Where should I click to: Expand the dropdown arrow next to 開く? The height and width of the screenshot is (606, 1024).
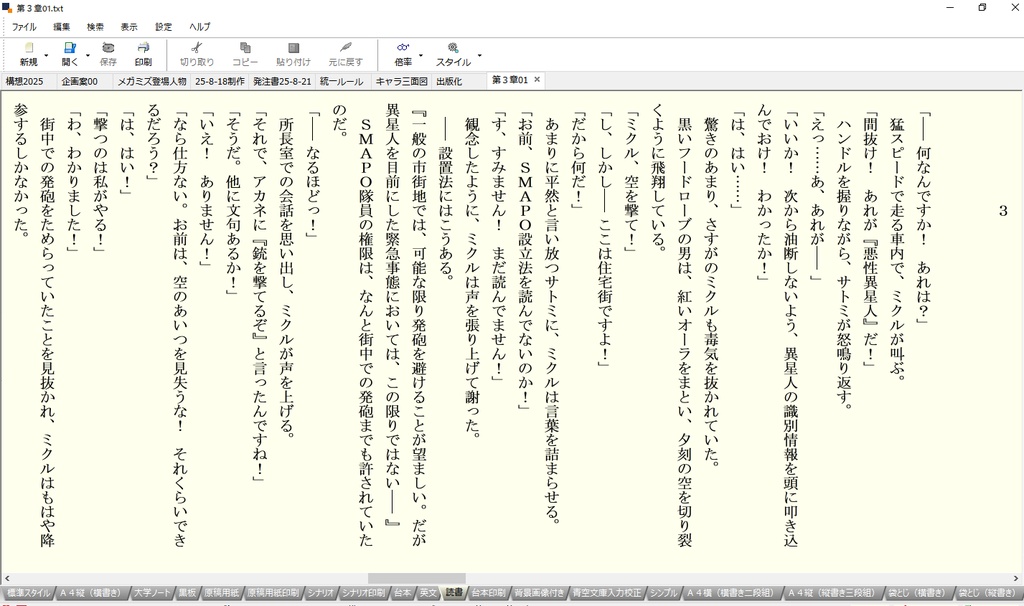pyautogui.click(x=88, y=56)
